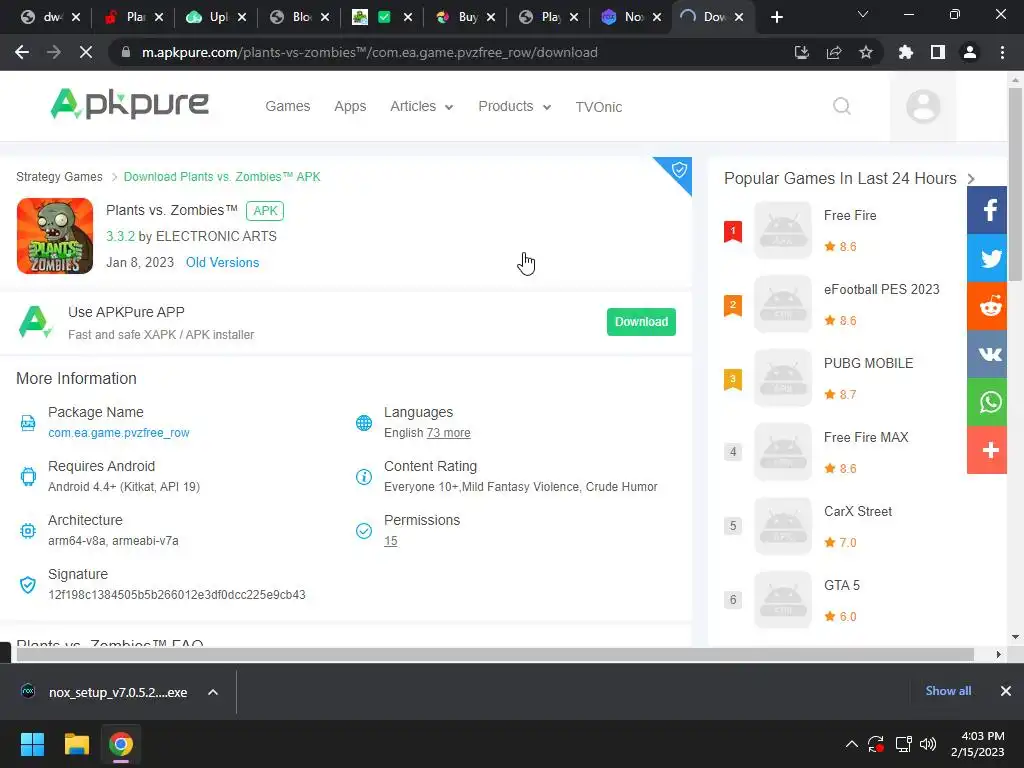Click the address bar URL
The height and width of the screenshot is (768, 1024).
[x=369, y=52]
